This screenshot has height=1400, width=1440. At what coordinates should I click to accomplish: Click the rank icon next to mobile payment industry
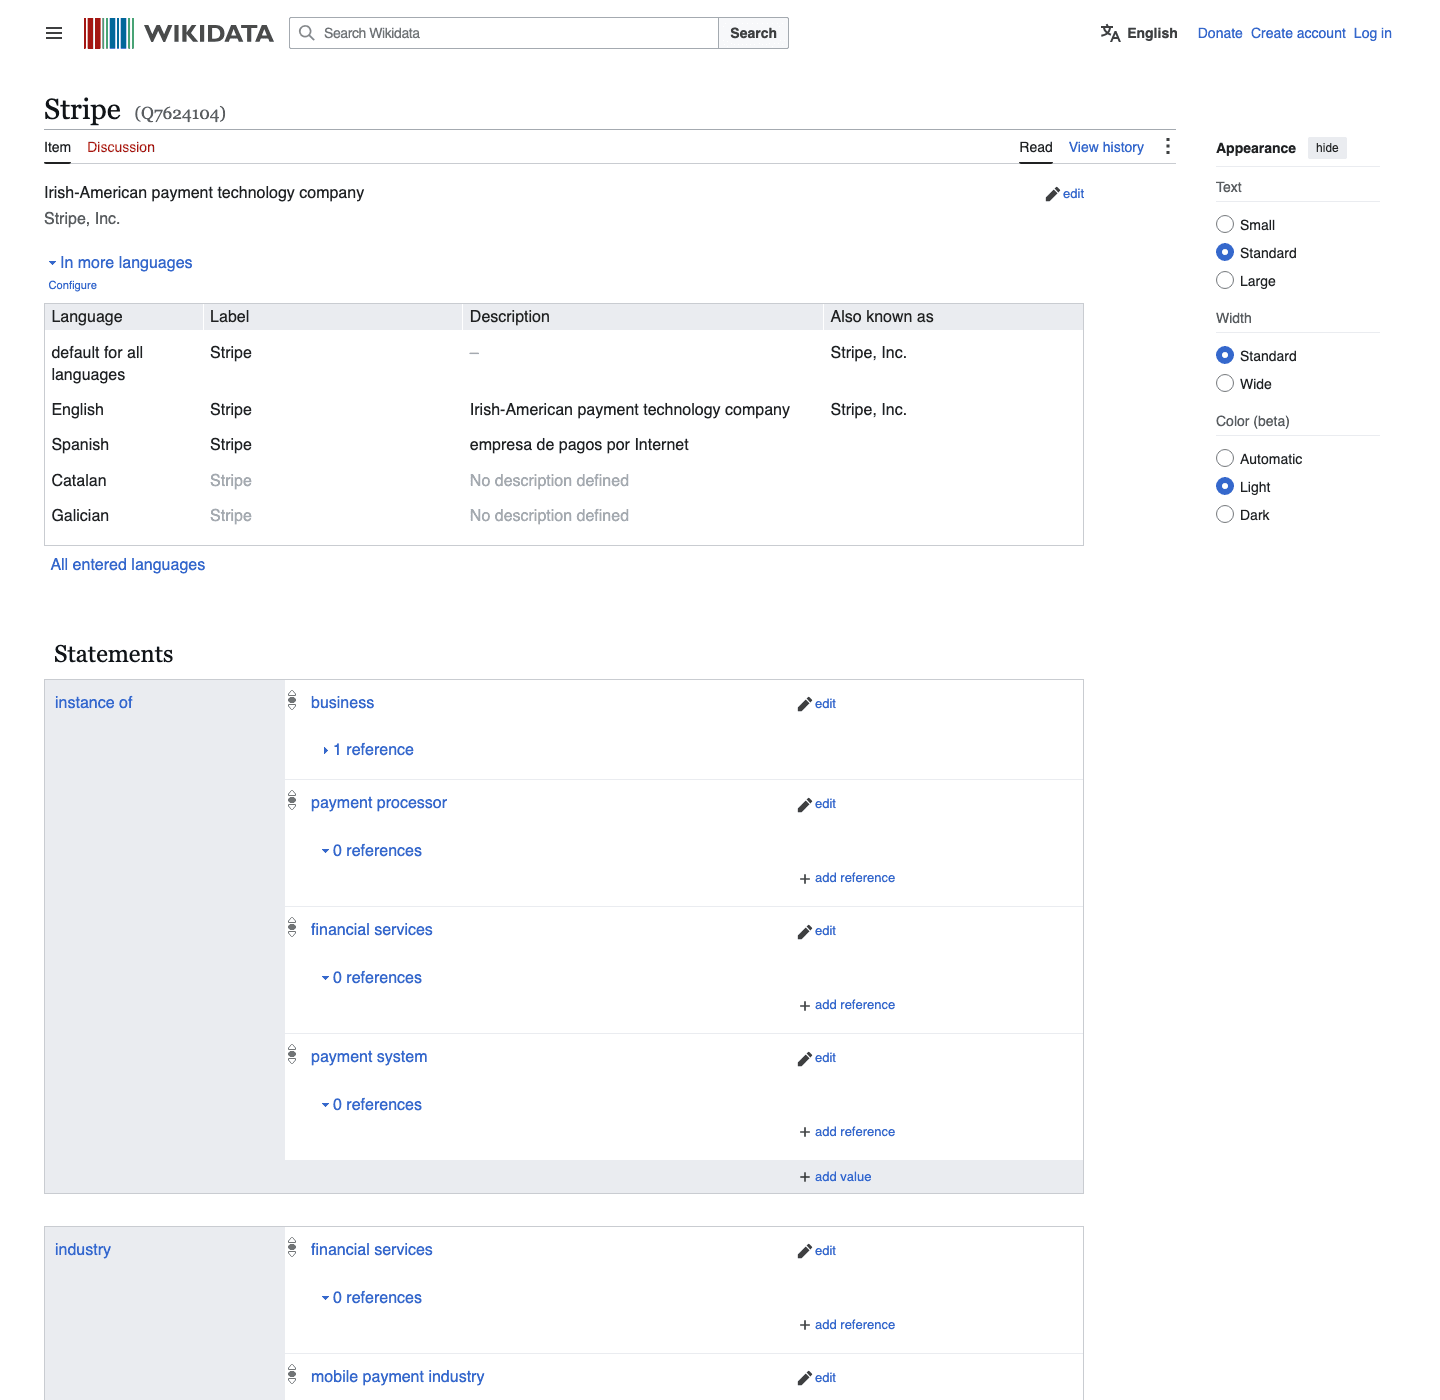pyautogui.click(x=292, y=1374)
